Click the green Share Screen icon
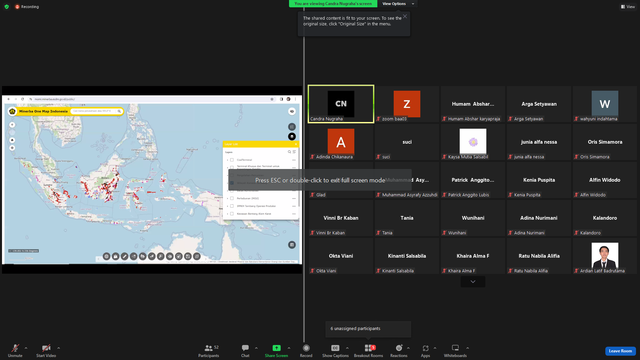The height and width of the screenshot is (360, 640). pos(276,348)
